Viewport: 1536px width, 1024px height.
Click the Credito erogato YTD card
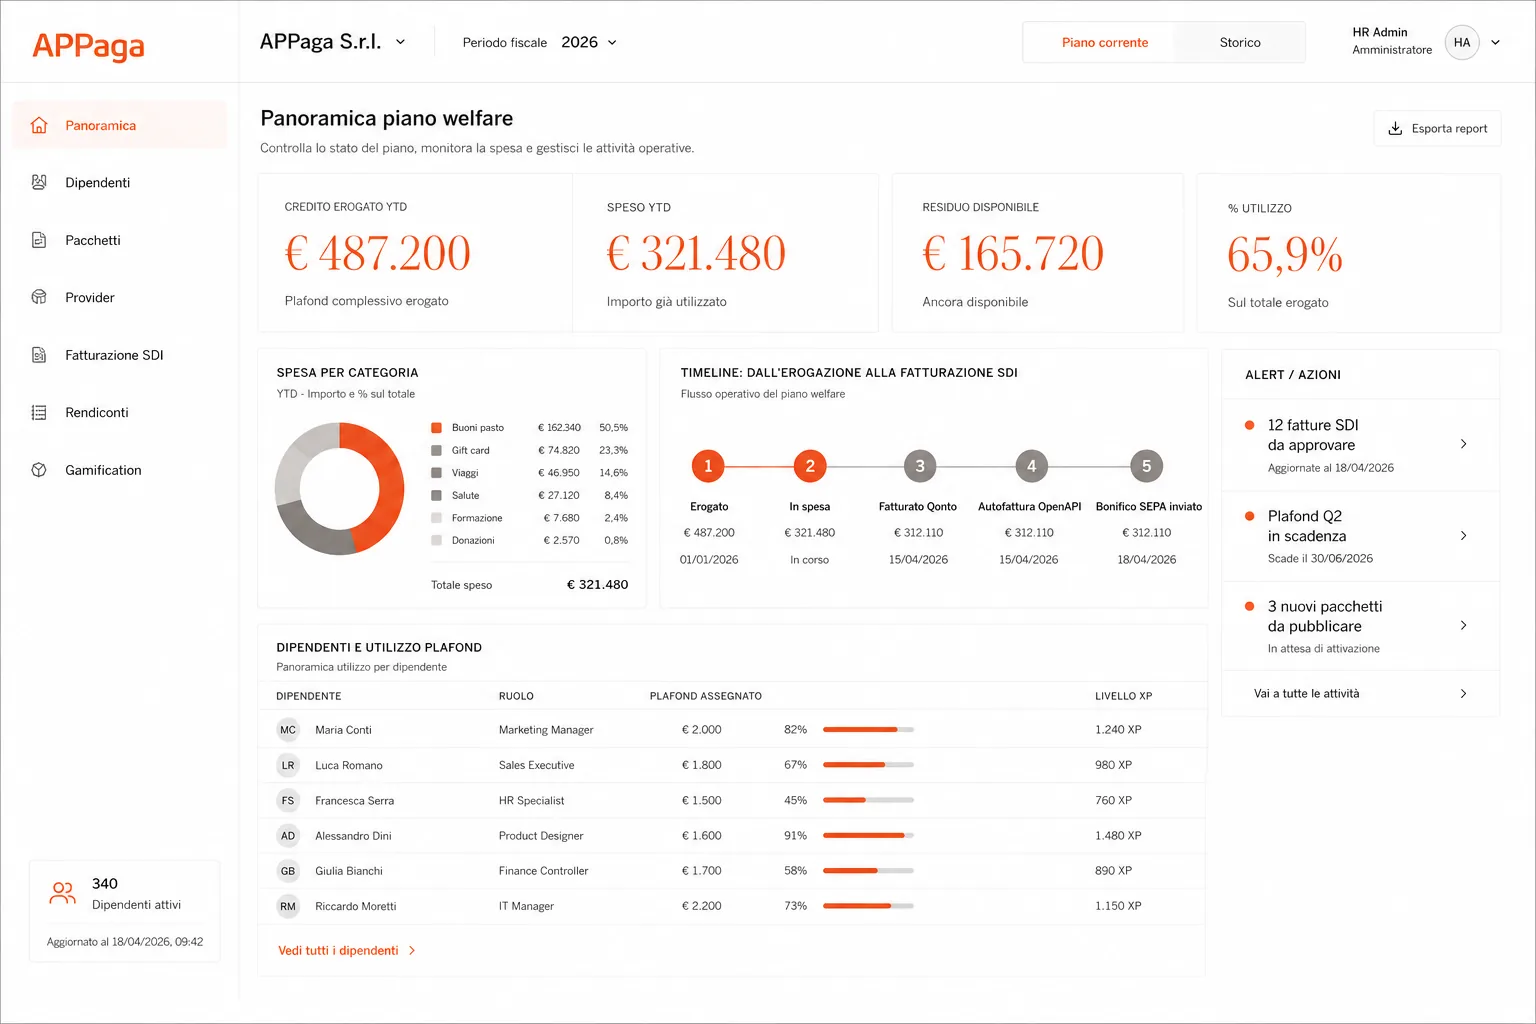[415, 253]
